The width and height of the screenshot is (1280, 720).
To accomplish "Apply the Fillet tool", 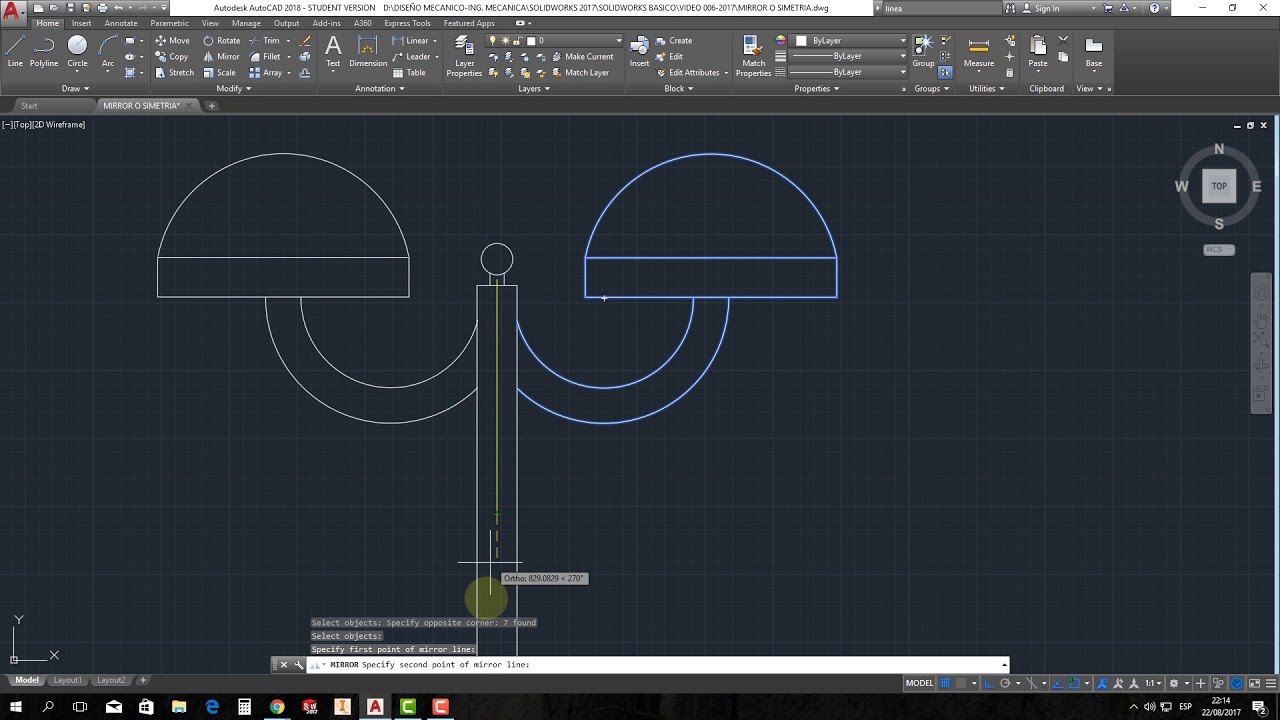I will [265, 57].
